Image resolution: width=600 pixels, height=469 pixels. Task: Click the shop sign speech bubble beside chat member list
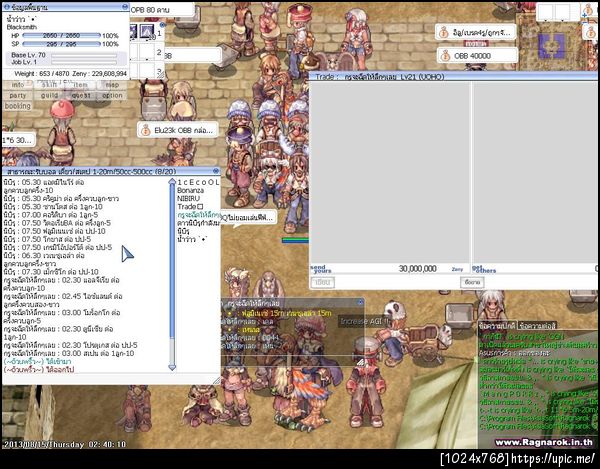(x=248, y=218)
